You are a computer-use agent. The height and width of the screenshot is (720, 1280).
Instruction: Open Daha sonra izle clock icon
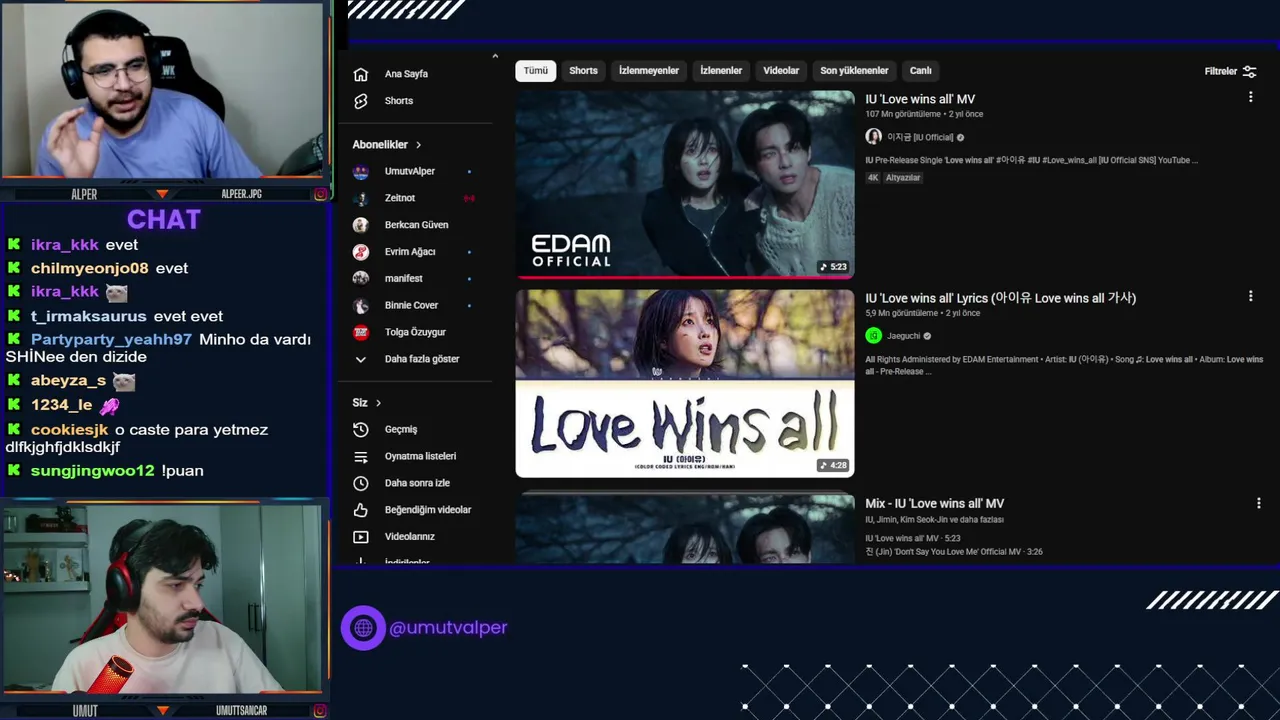click(361, 483)
